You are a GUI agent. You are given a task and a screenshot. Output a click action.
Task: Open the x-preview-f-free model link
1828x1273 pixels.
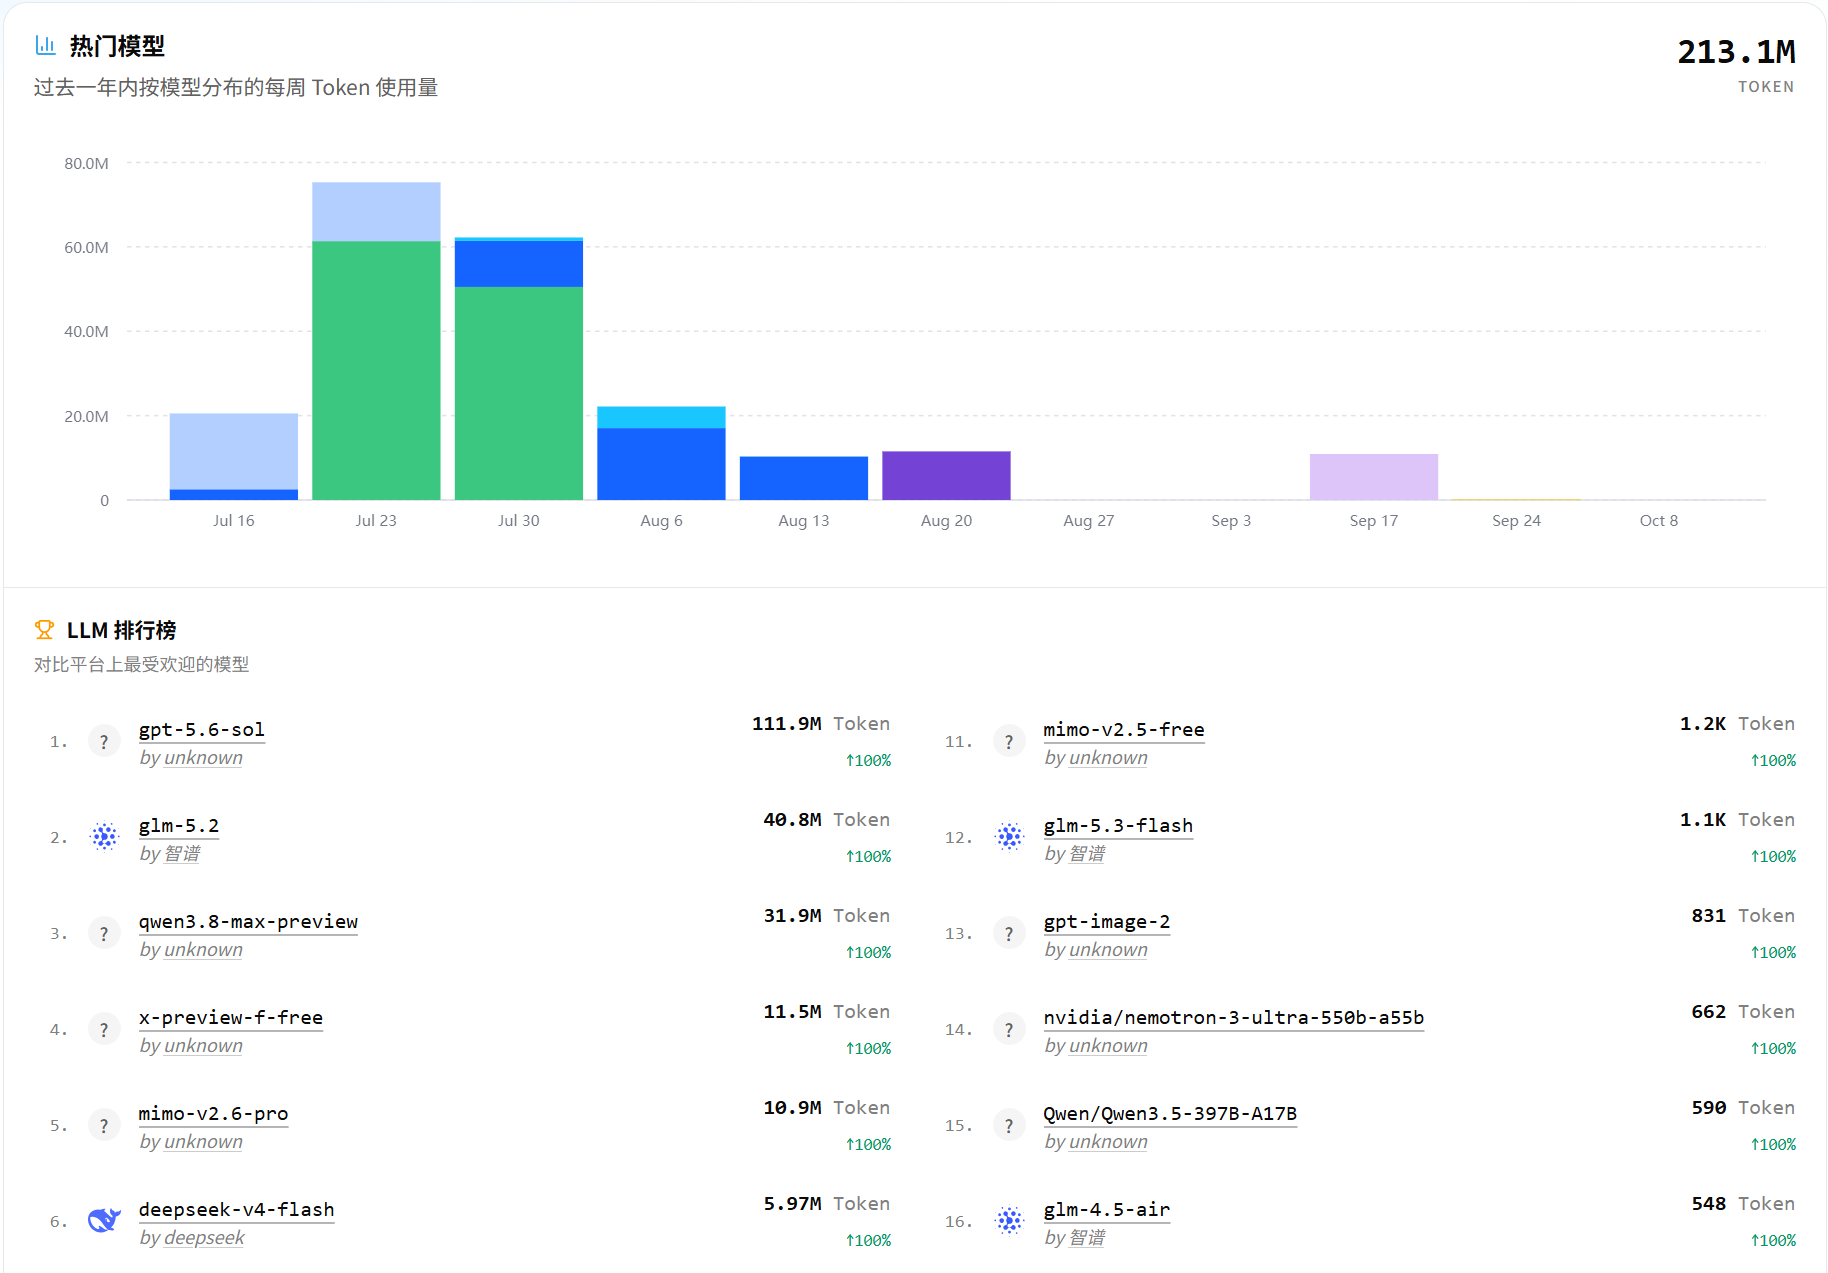pyautogui.click(x=231, y=1017)
